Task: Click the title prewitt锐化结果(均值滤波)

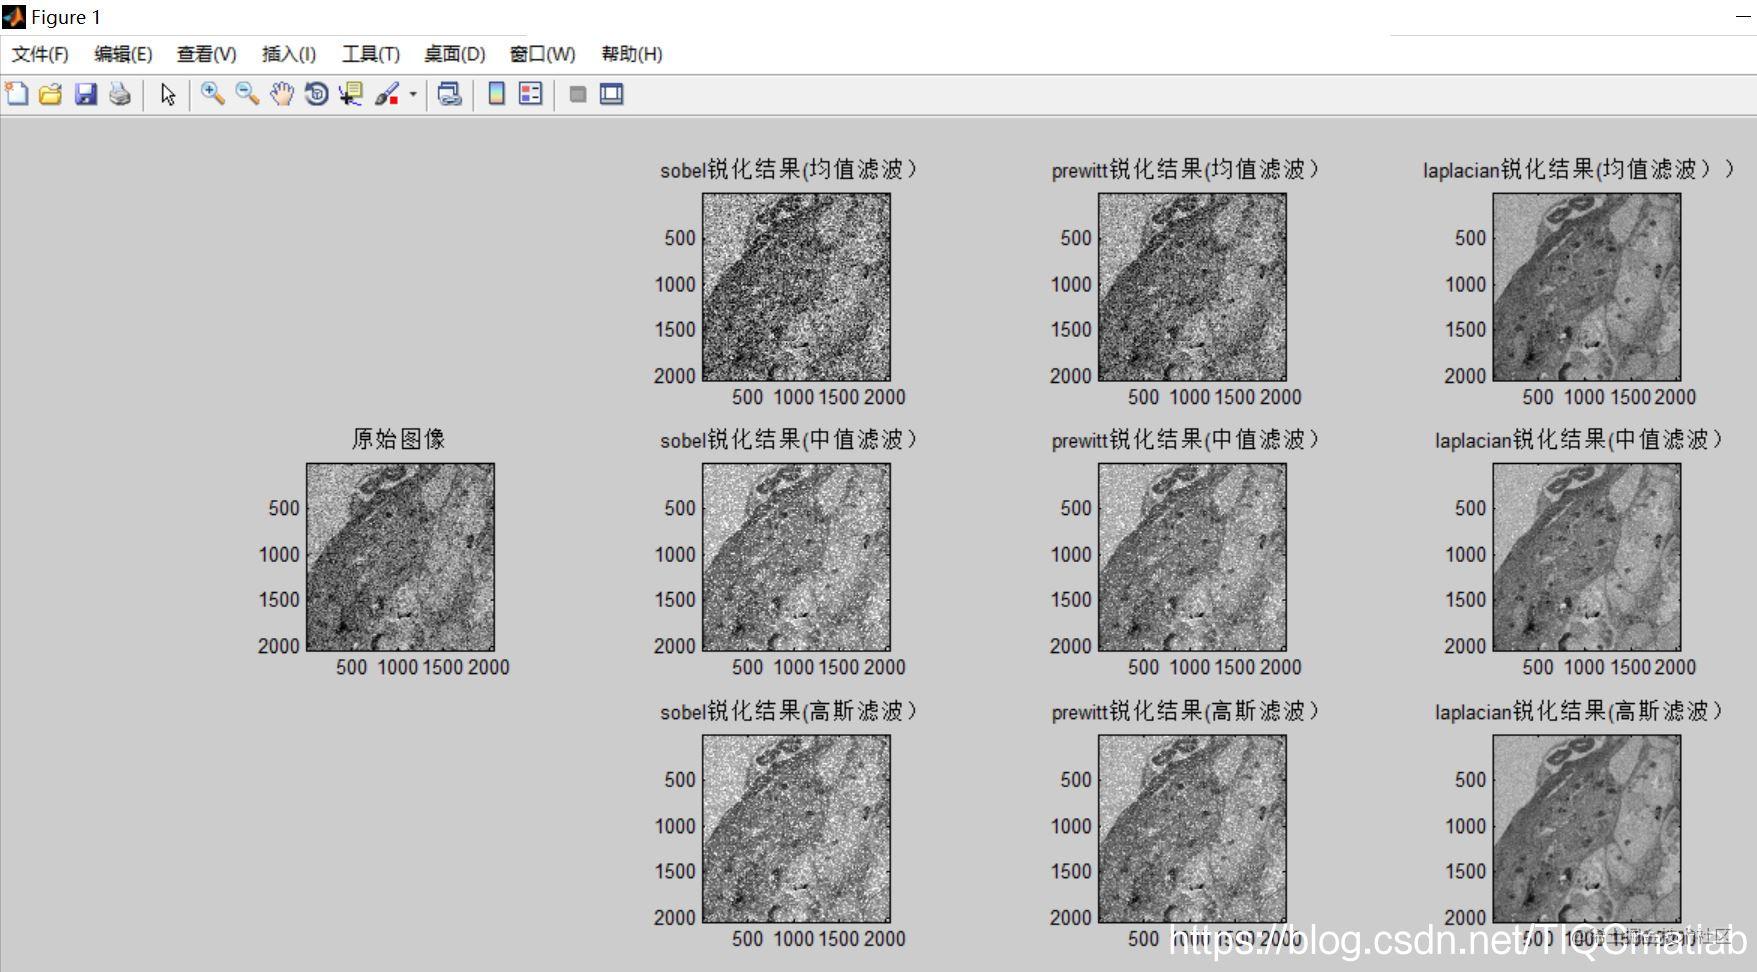Action: (1186, 169)
